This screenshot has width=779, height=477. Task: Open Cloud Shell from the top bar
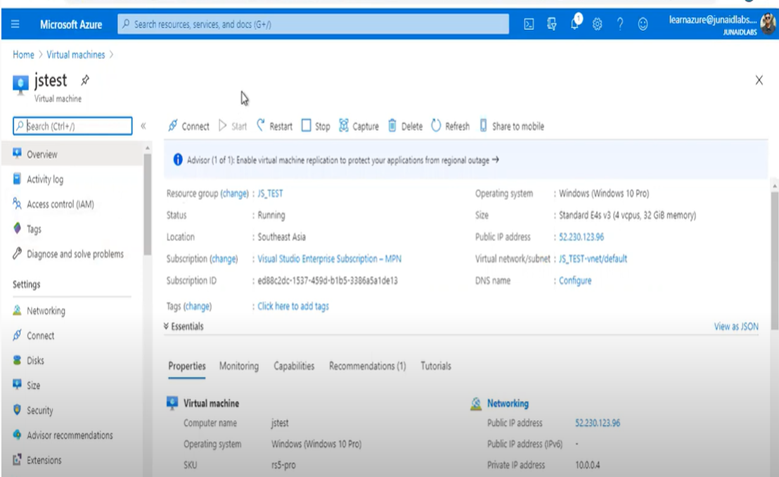(x=529, y=24)
